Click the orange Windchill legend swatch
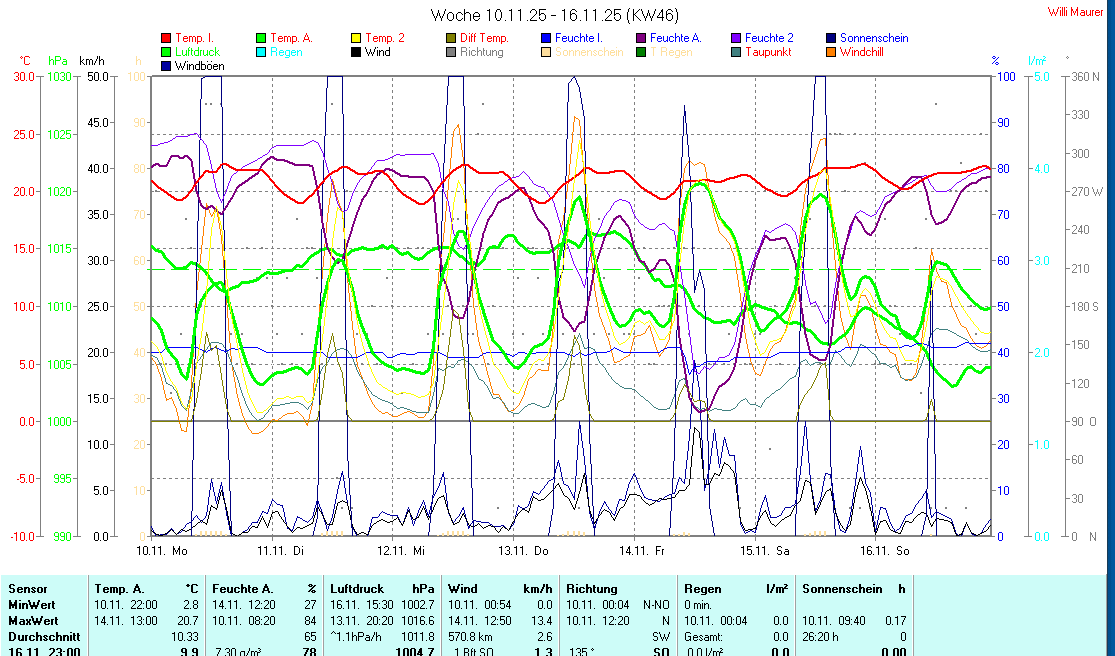This screenshot has width=1115, height=656. pyautogui.click(x=830, y=52)
